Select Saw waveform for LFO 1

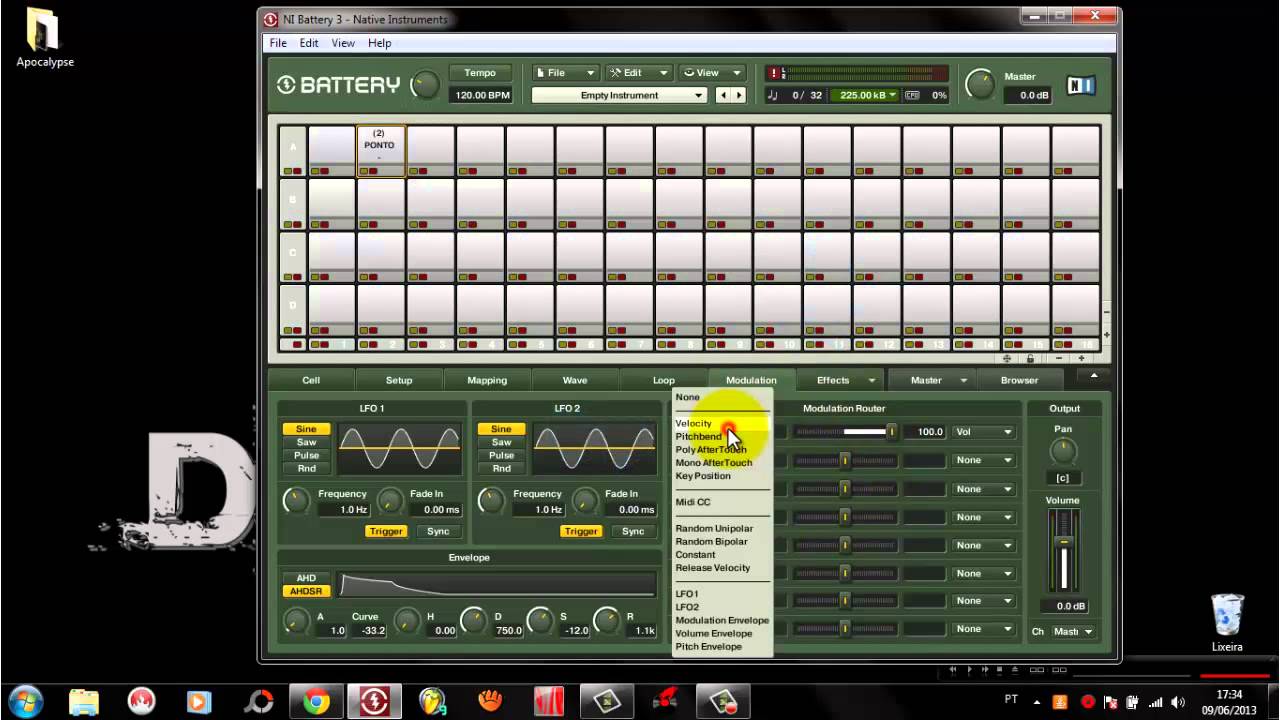pos(306,442)
